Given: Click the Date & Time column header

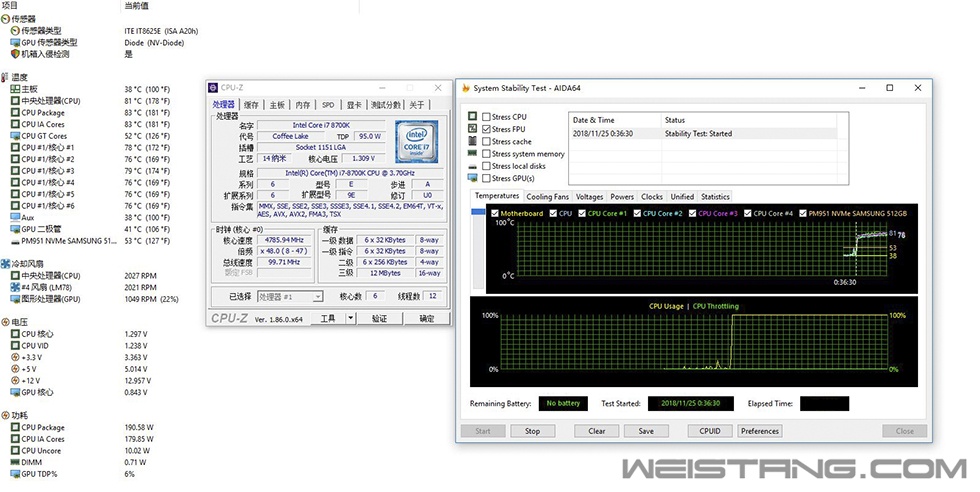Looking at the screenshot, I should (614, 120).
